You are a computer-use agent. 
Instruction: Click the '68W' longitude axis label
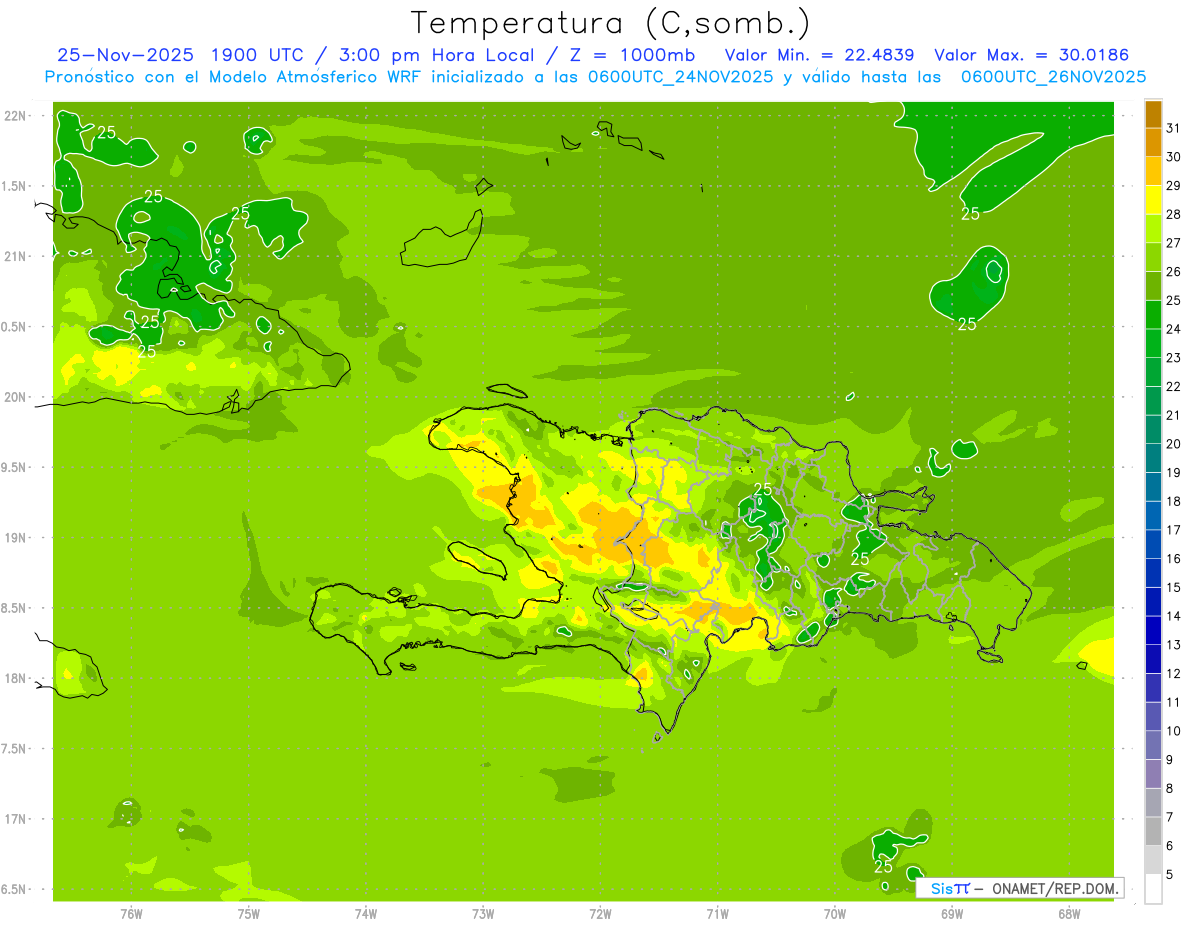click(1069, 914)
